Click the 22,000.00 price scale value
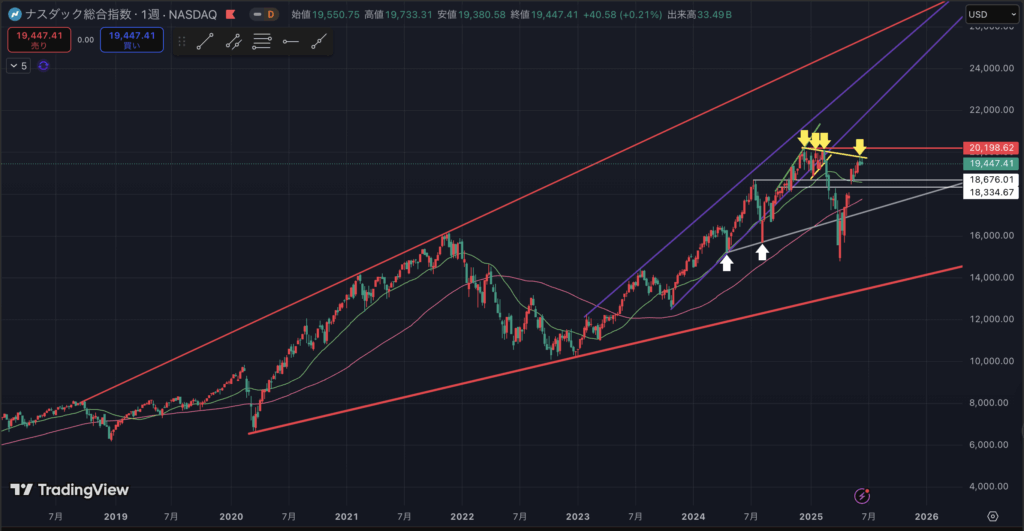 coord(991,110)
